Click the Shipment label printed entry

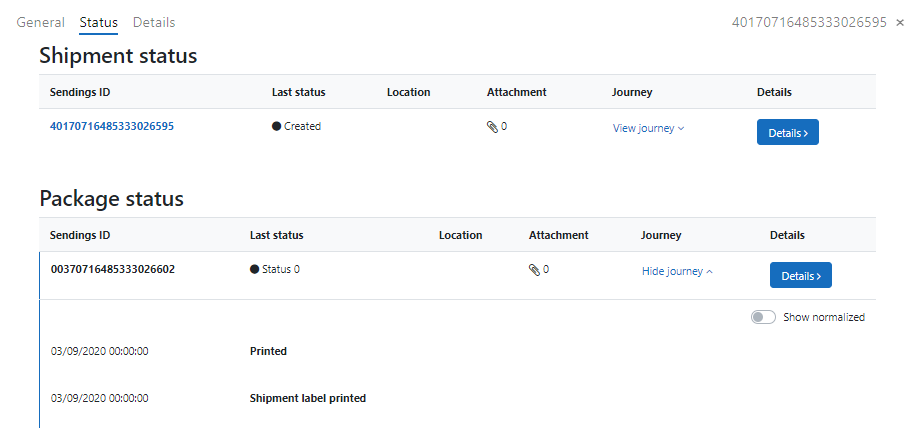tap(307, 398)
